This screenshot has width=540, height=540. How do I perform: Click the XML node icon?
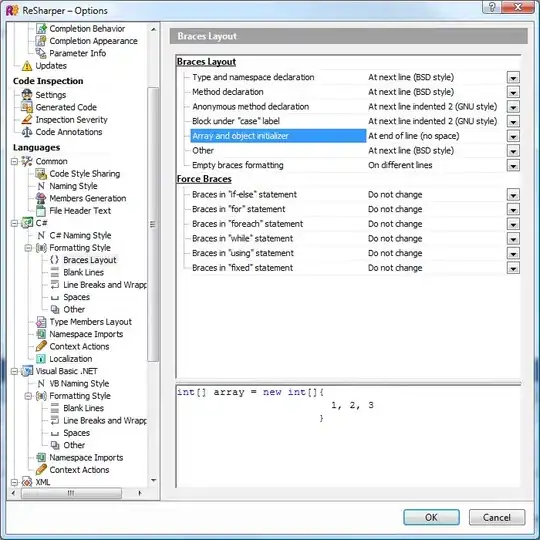27,482
